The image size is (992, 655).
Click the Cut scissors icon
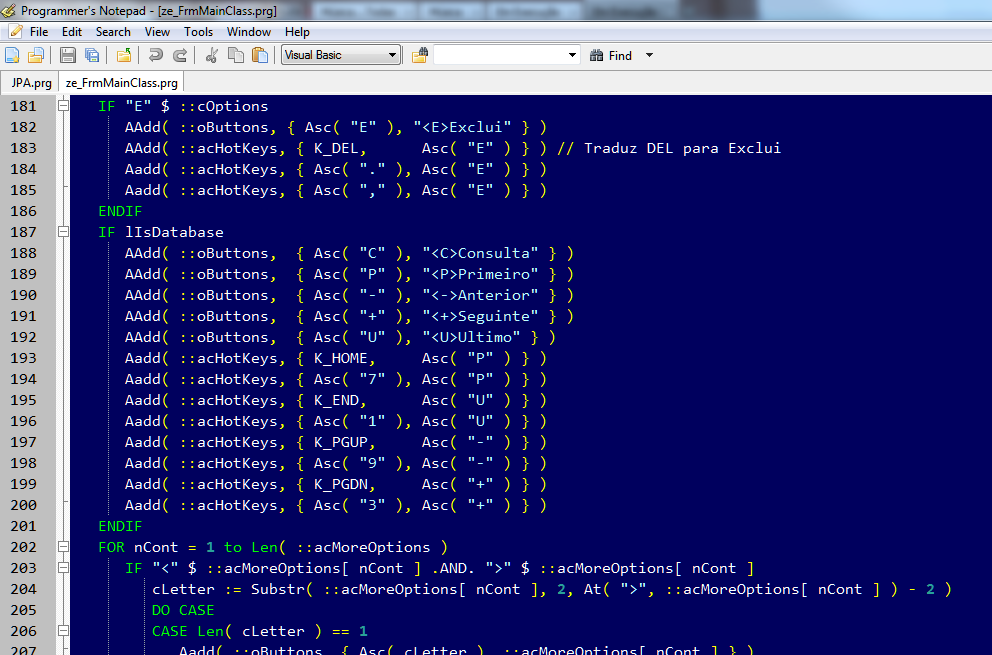tap(212, 56)
